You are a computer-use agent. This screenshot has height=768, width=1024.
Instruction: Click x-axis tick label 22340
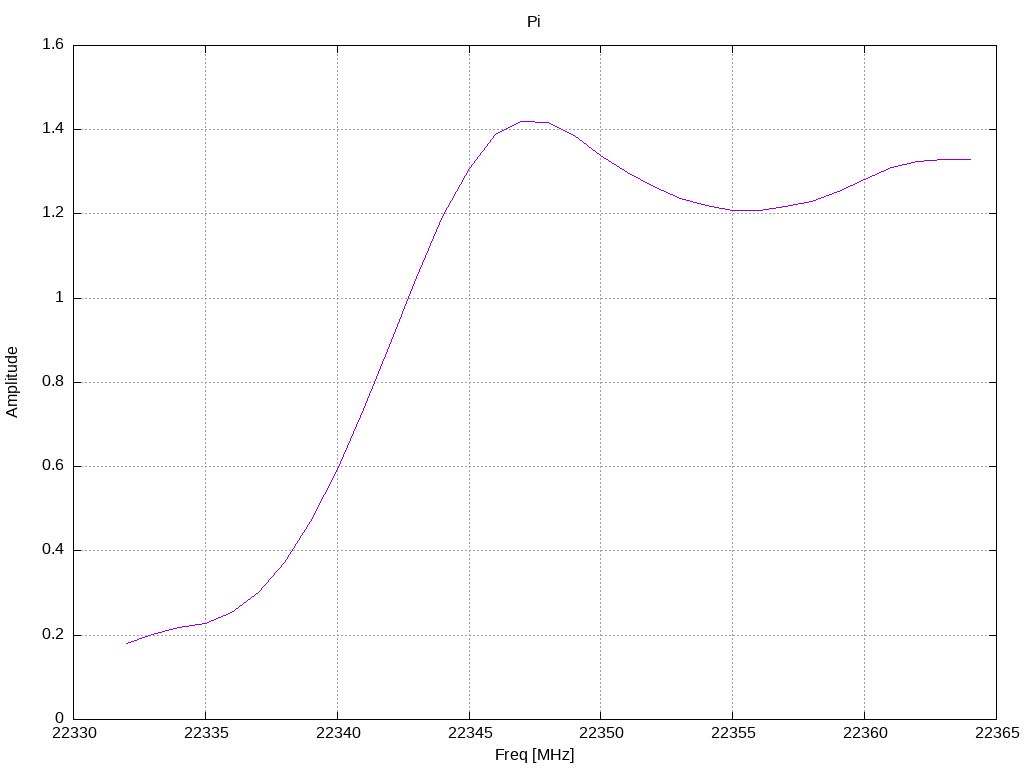pos(338,733)
